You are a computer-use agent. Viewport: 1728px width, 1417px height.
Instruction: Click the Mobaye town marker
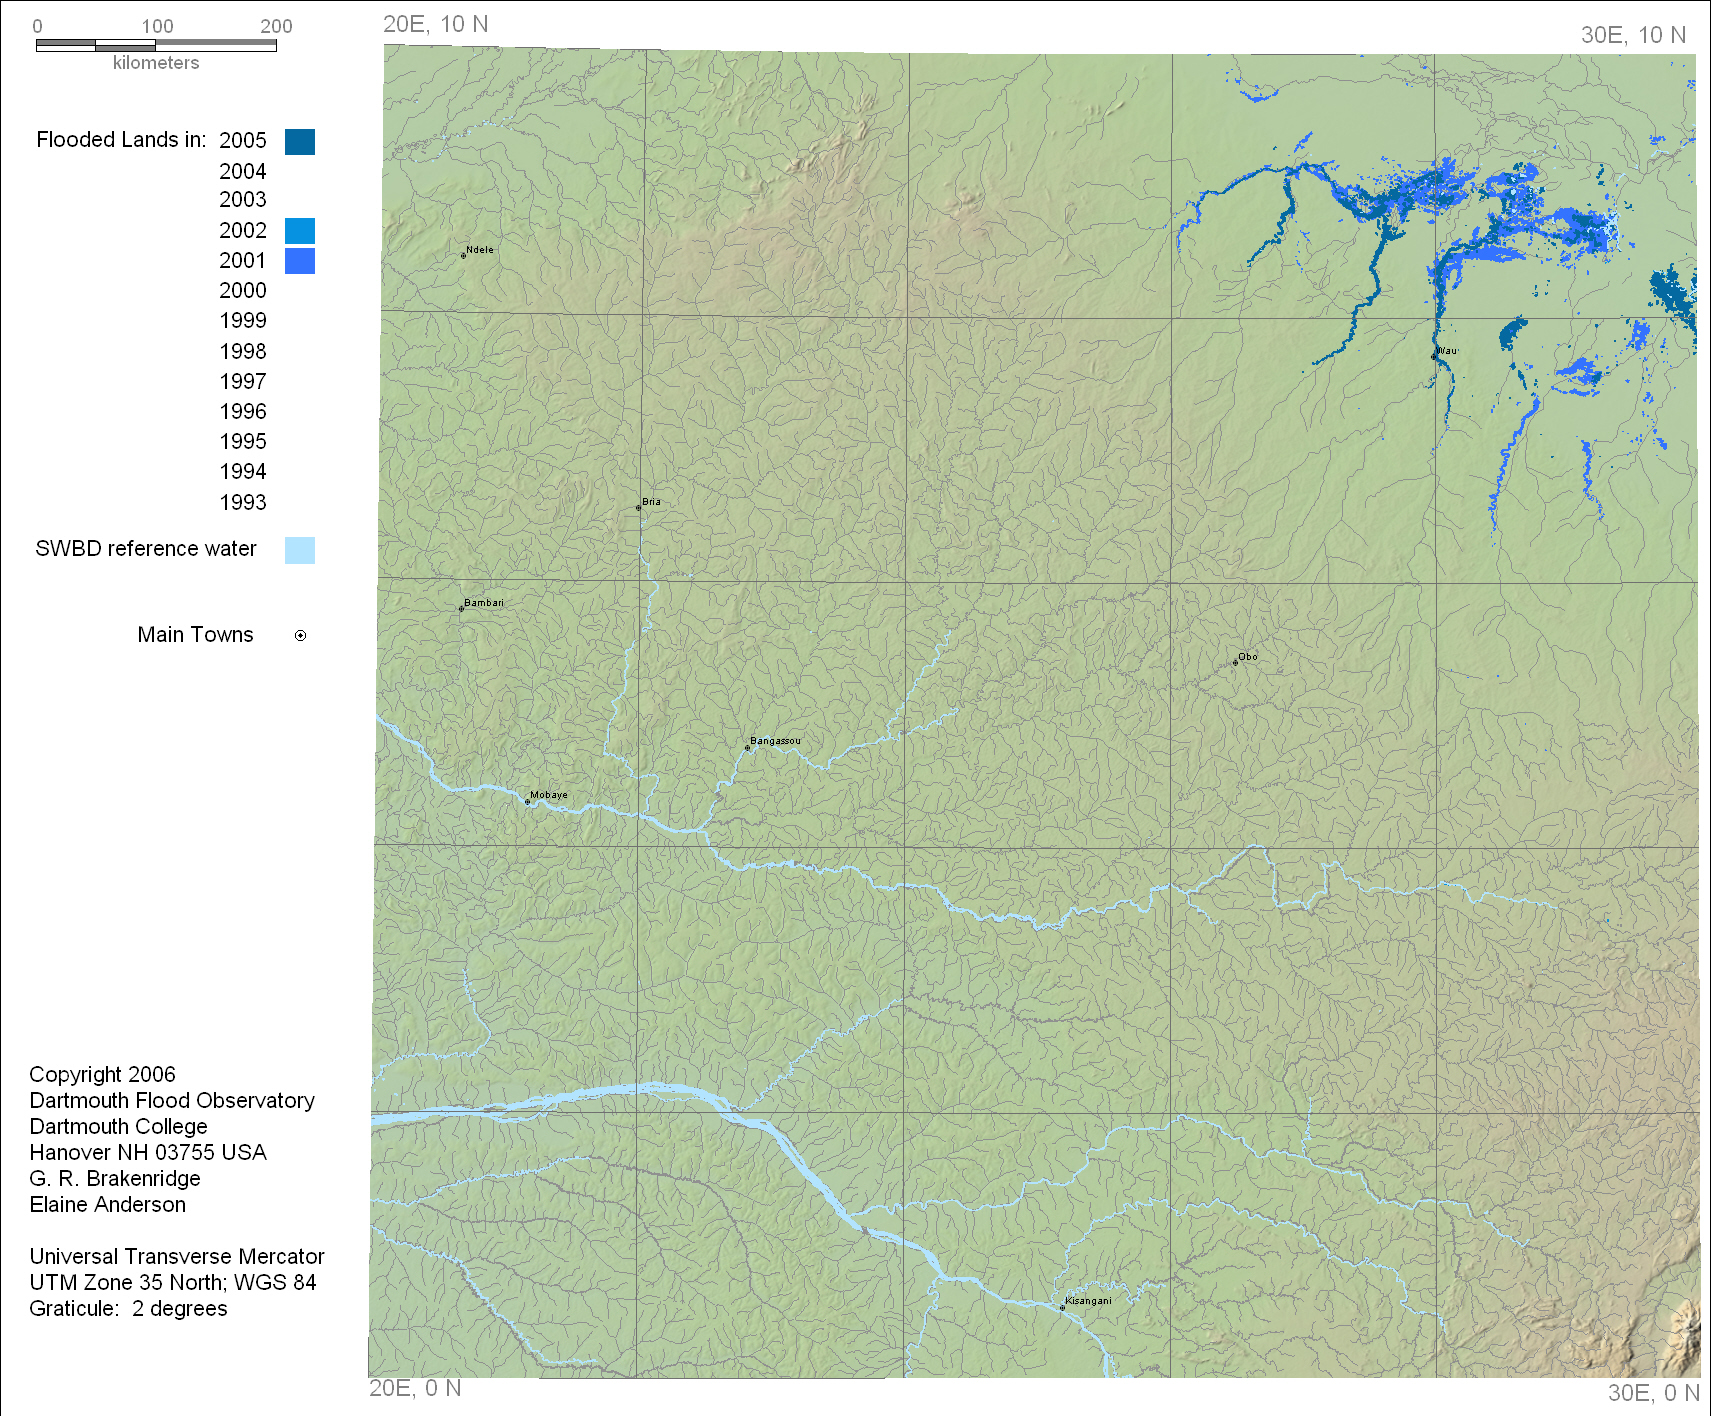(x=528, y=801)
